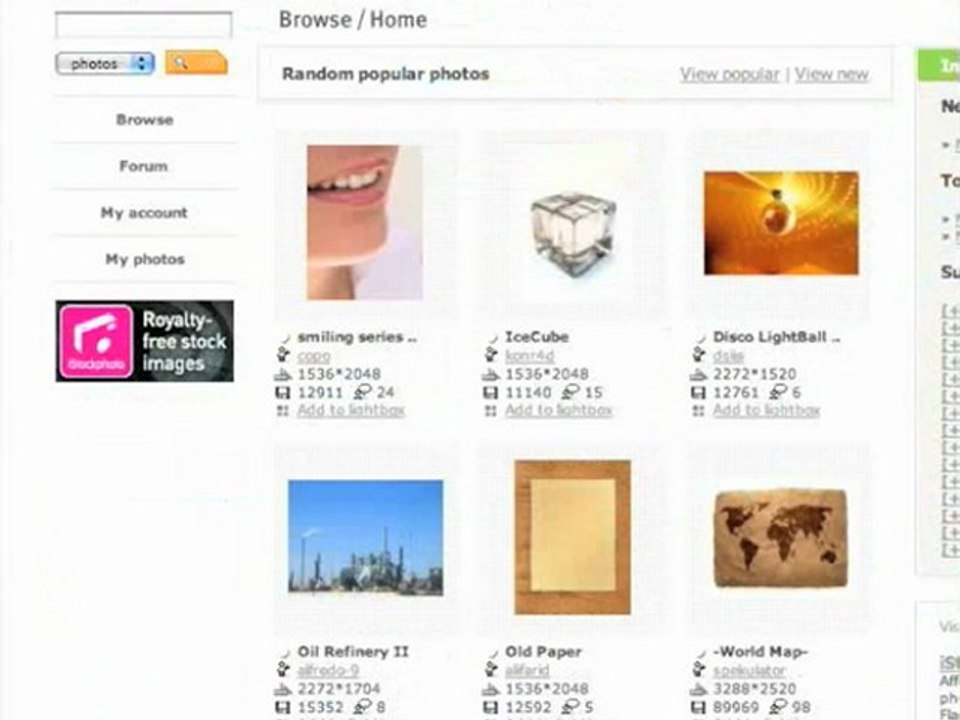Follow the View popular link
The image size is (960, 720).
729,75
